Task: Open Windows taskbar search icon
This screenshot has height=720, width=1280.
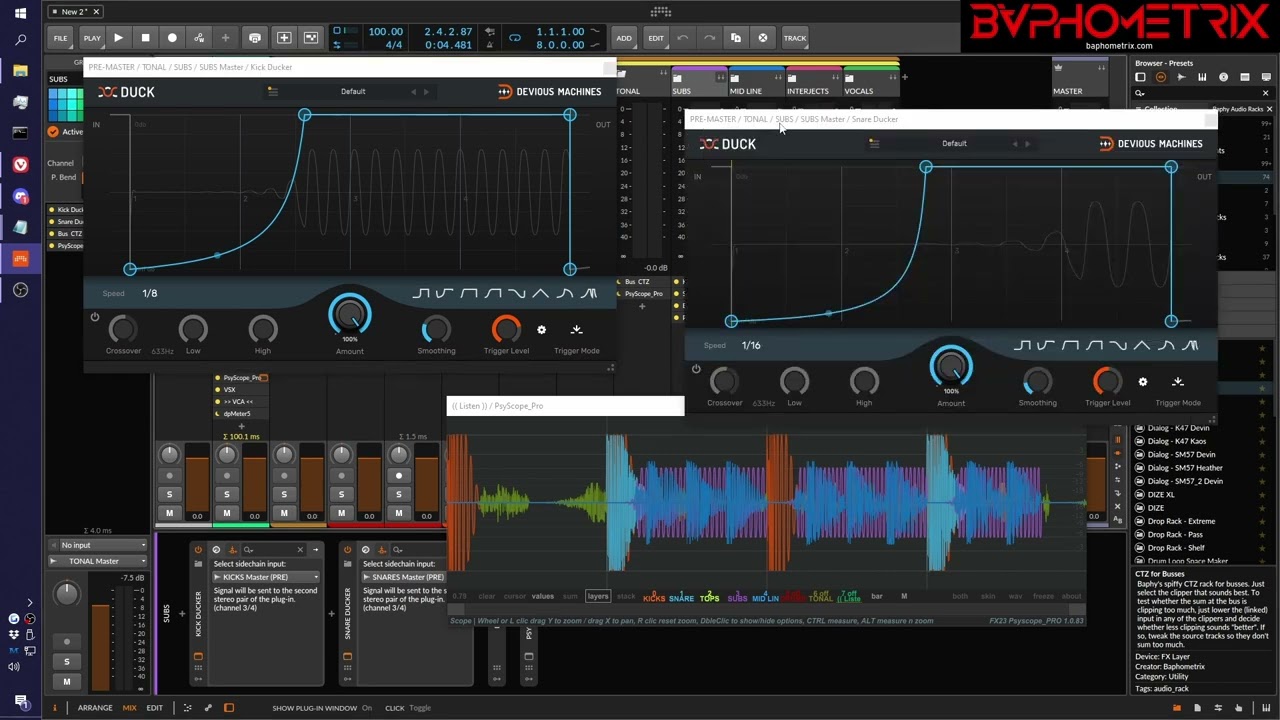Action: 20,40
